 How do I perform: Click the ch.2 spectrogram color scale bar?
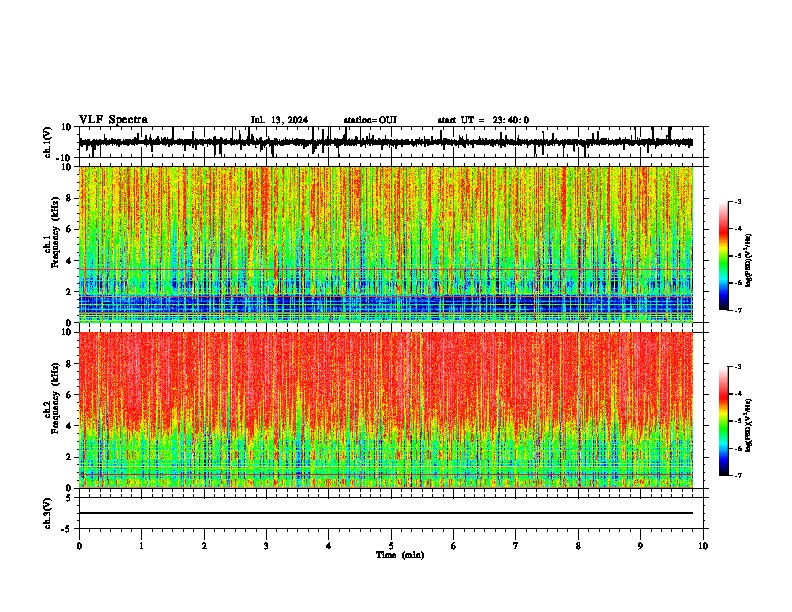(x=724, y=421)
